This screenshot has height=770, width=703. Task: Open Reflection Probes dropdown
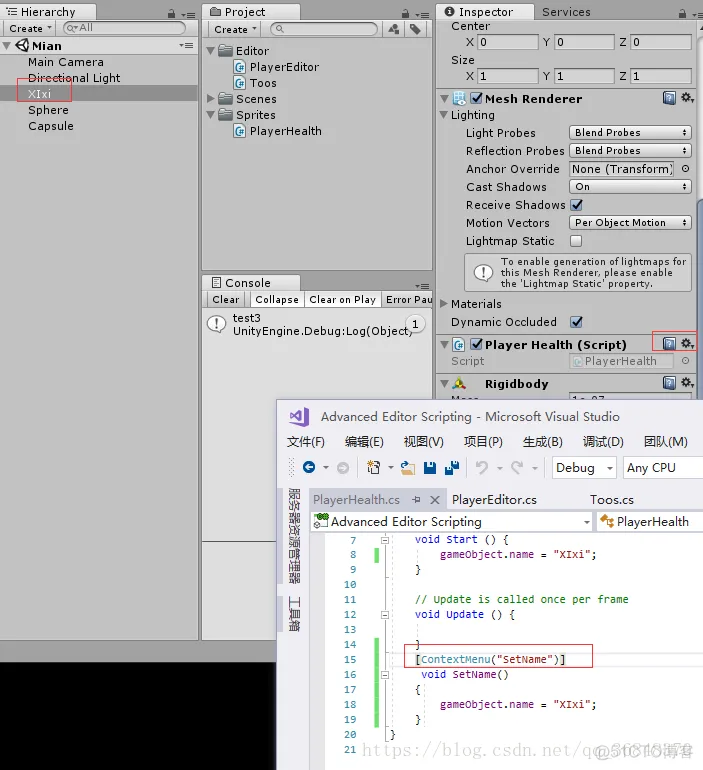coord(630,150)
